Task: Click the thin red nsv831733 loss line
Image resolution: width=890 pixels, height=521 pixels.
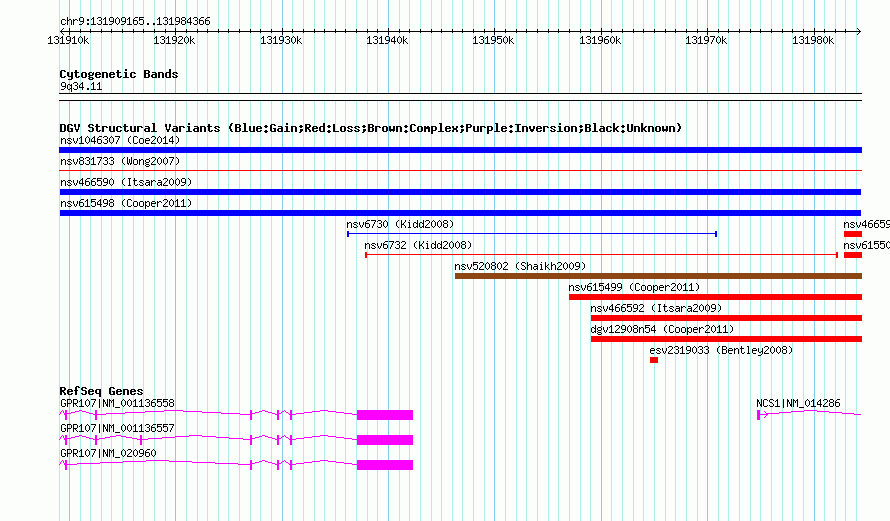Action: pyautogui.click(x=460, y=170)
